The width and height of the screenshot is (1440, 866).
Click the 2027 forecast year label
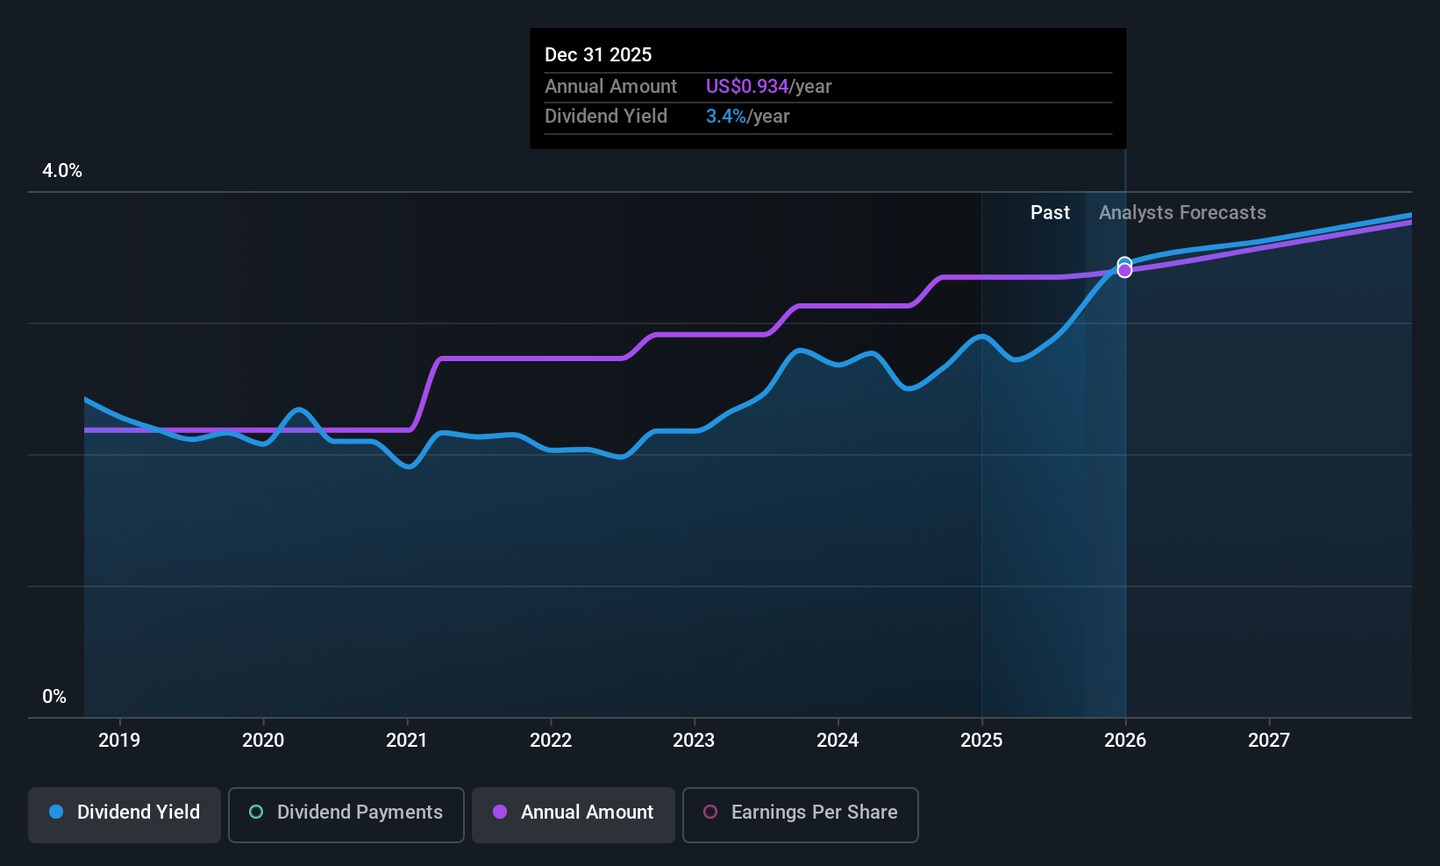point(1269,740)
